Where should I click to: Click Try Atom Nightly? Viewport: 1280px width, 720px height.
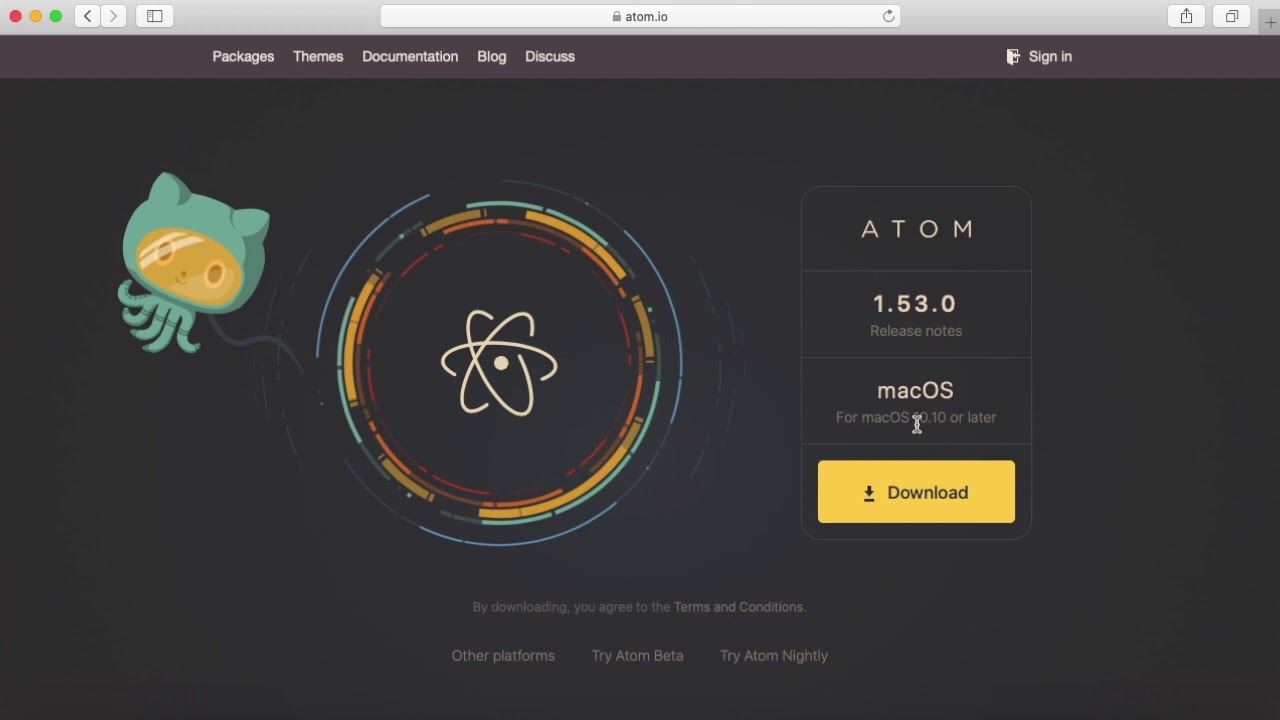pos(774,656)
